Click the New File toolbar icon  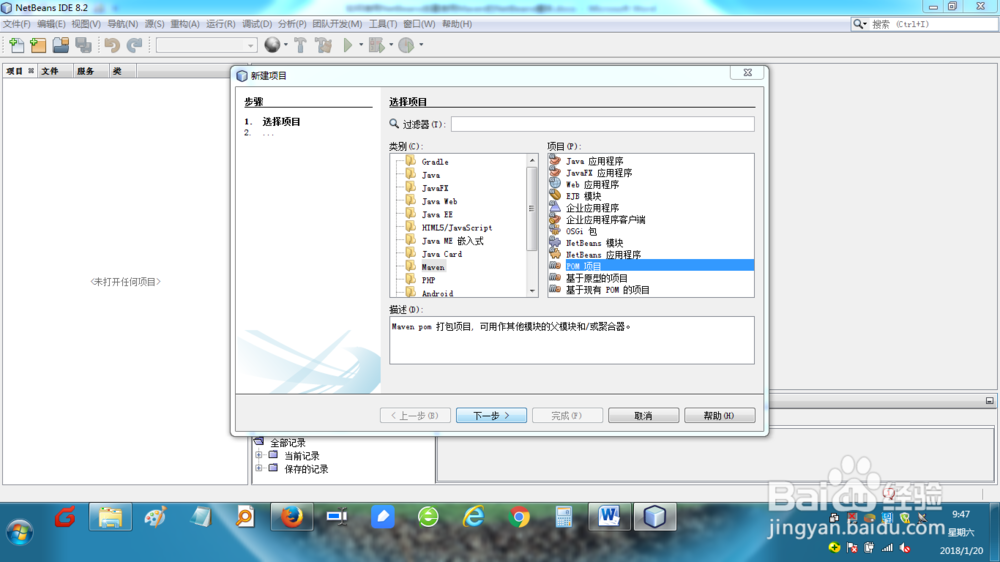(16, 45)
